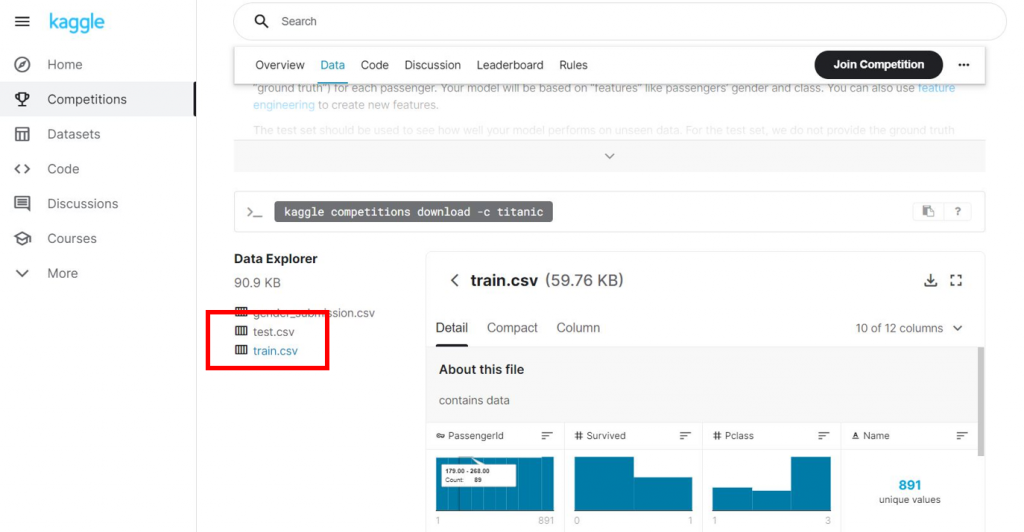The image size is (1024, 532).
Task: Click the 891 unique values text
Action: (x=910, y=492)
